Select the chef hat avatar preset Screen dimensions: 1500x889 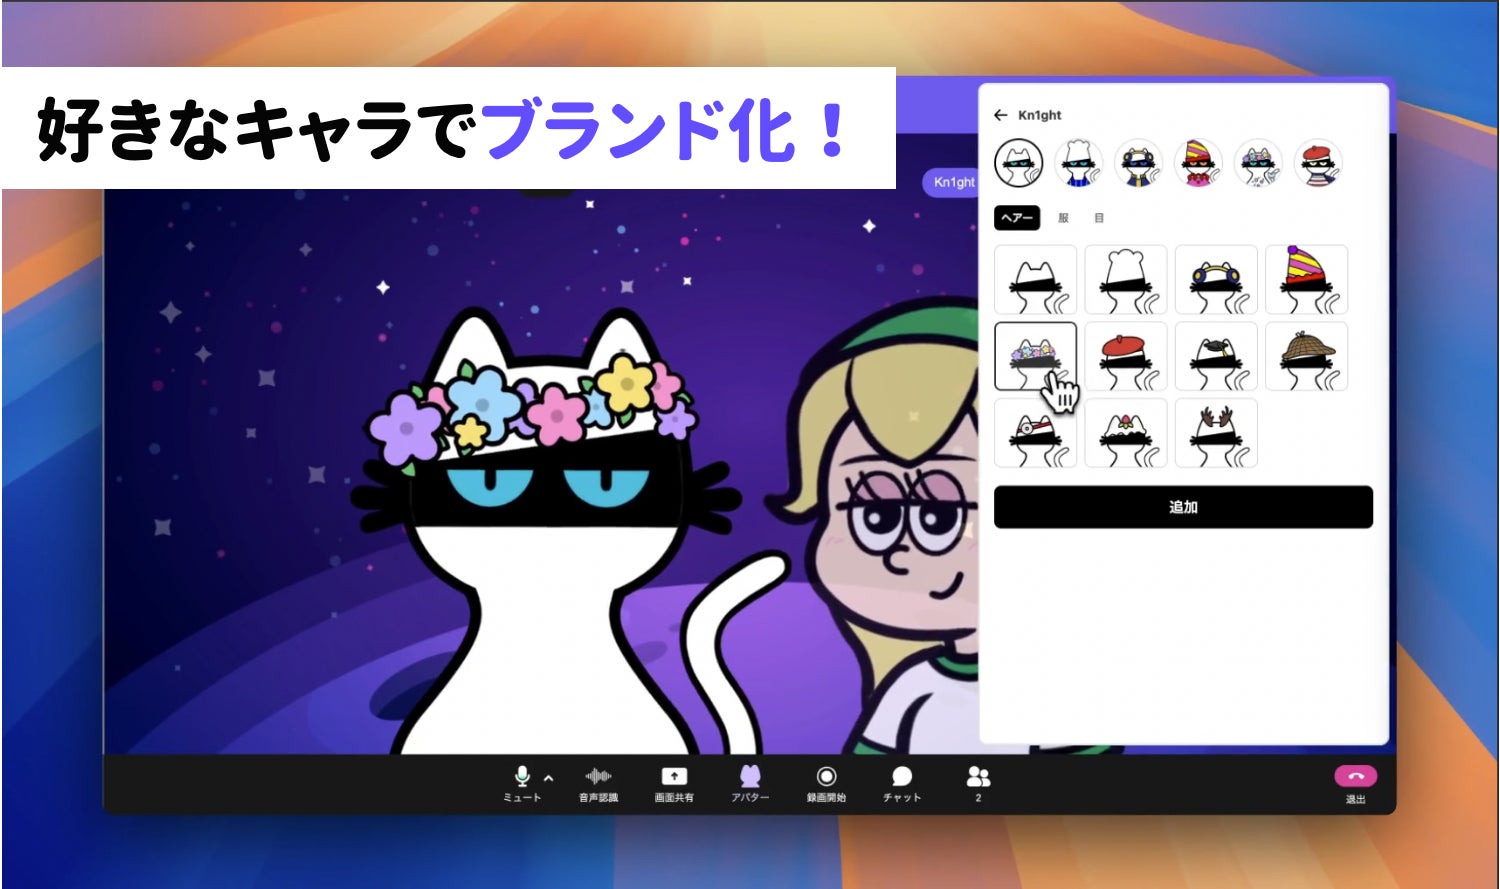(1079, 163)
